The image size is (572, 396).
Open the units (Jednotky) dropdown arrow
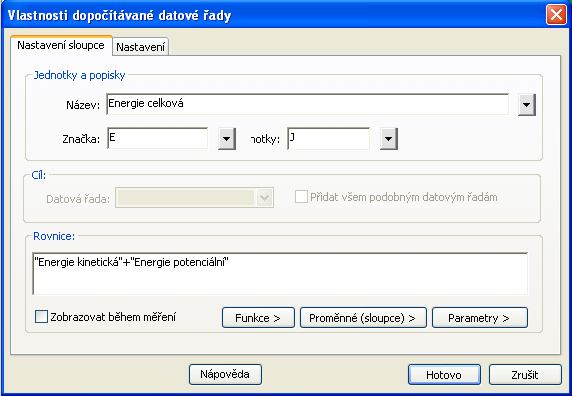tap(389, 139)
